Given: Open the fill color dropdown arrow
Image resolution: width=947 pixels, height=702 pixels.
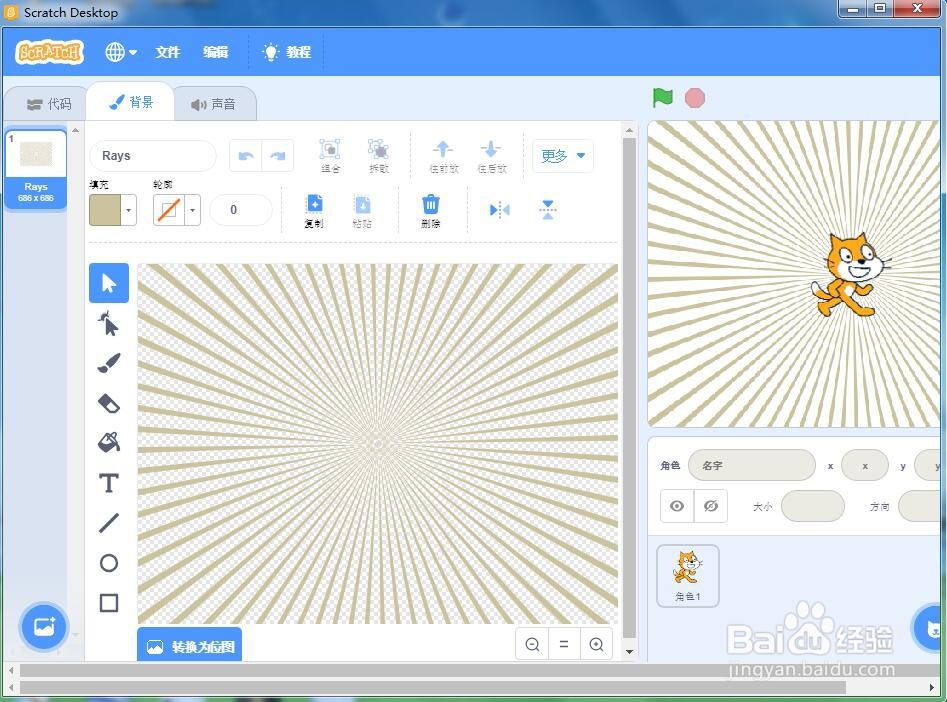Looking at the screenshot, I should click(129, 210).
